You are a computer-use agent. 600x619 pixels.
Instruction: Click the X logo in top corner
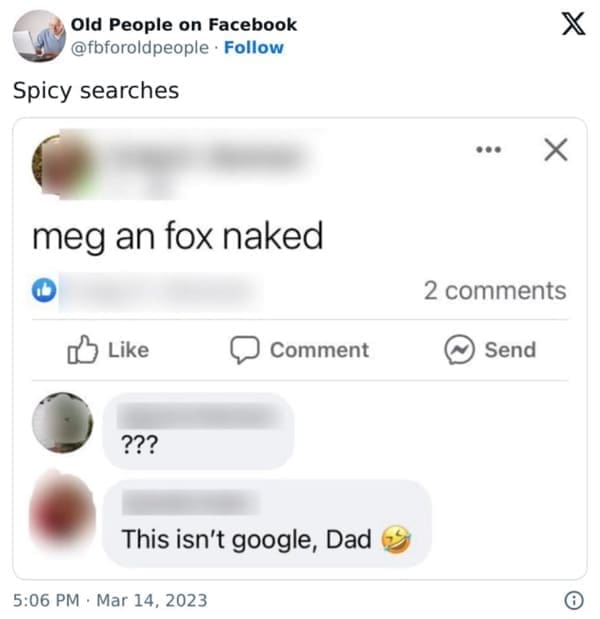[x=573, y=26]
